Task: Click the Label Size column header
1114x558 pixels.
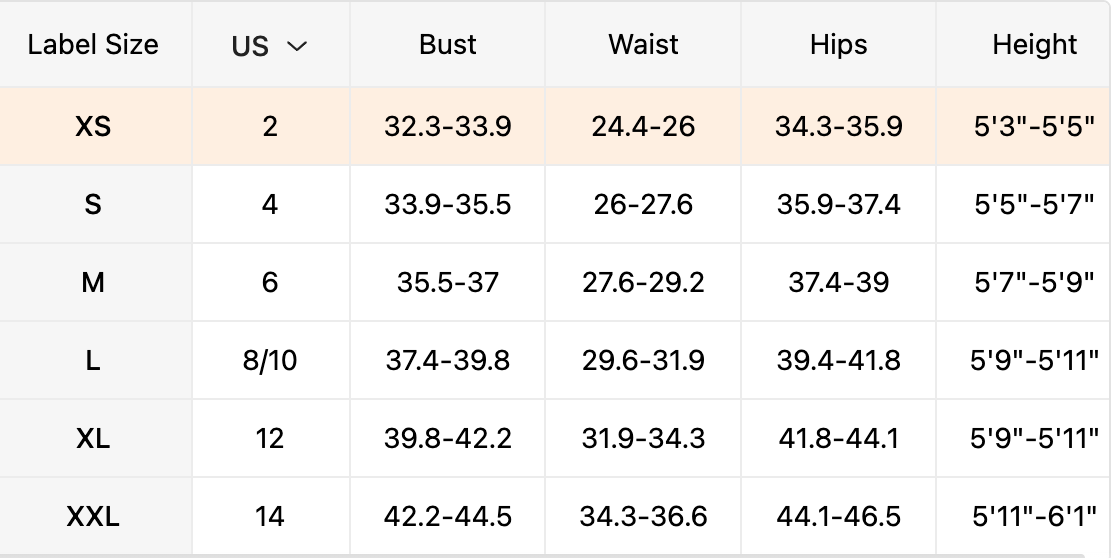Action: click(93, 44)
